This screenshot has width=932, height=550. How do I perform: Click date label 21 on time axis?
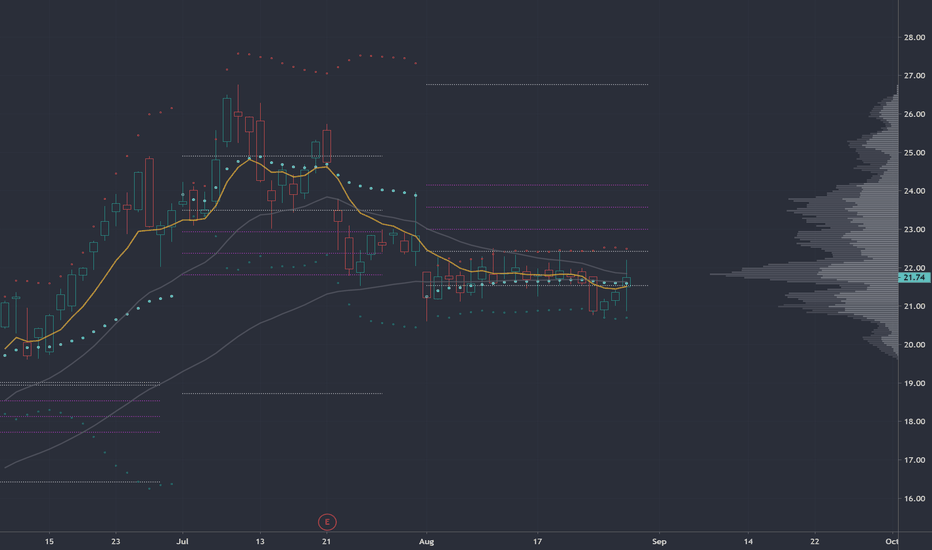coord(326,542)
